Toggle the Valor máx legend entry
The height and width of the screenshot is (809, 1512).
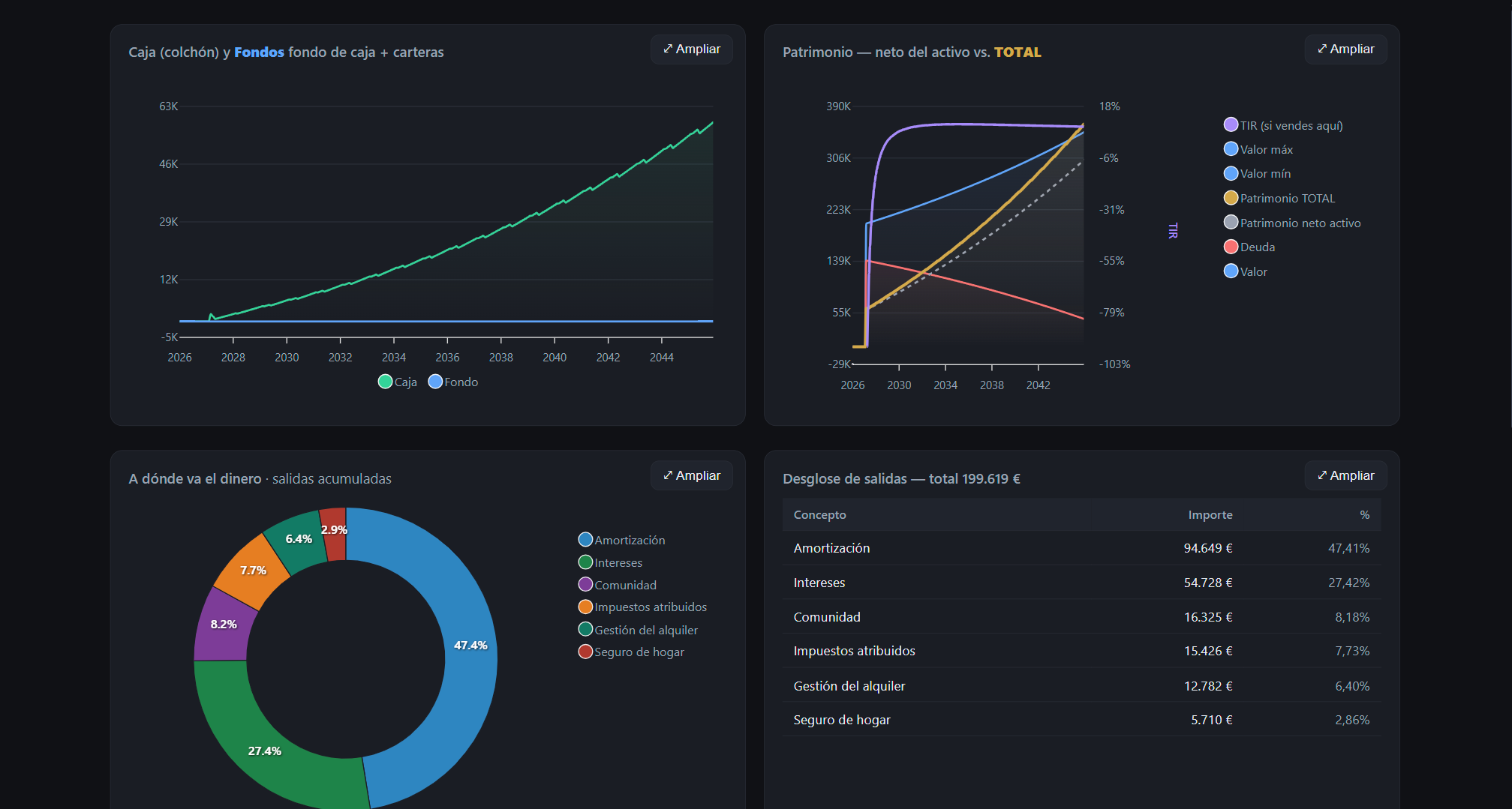[x=1258, y=150]
